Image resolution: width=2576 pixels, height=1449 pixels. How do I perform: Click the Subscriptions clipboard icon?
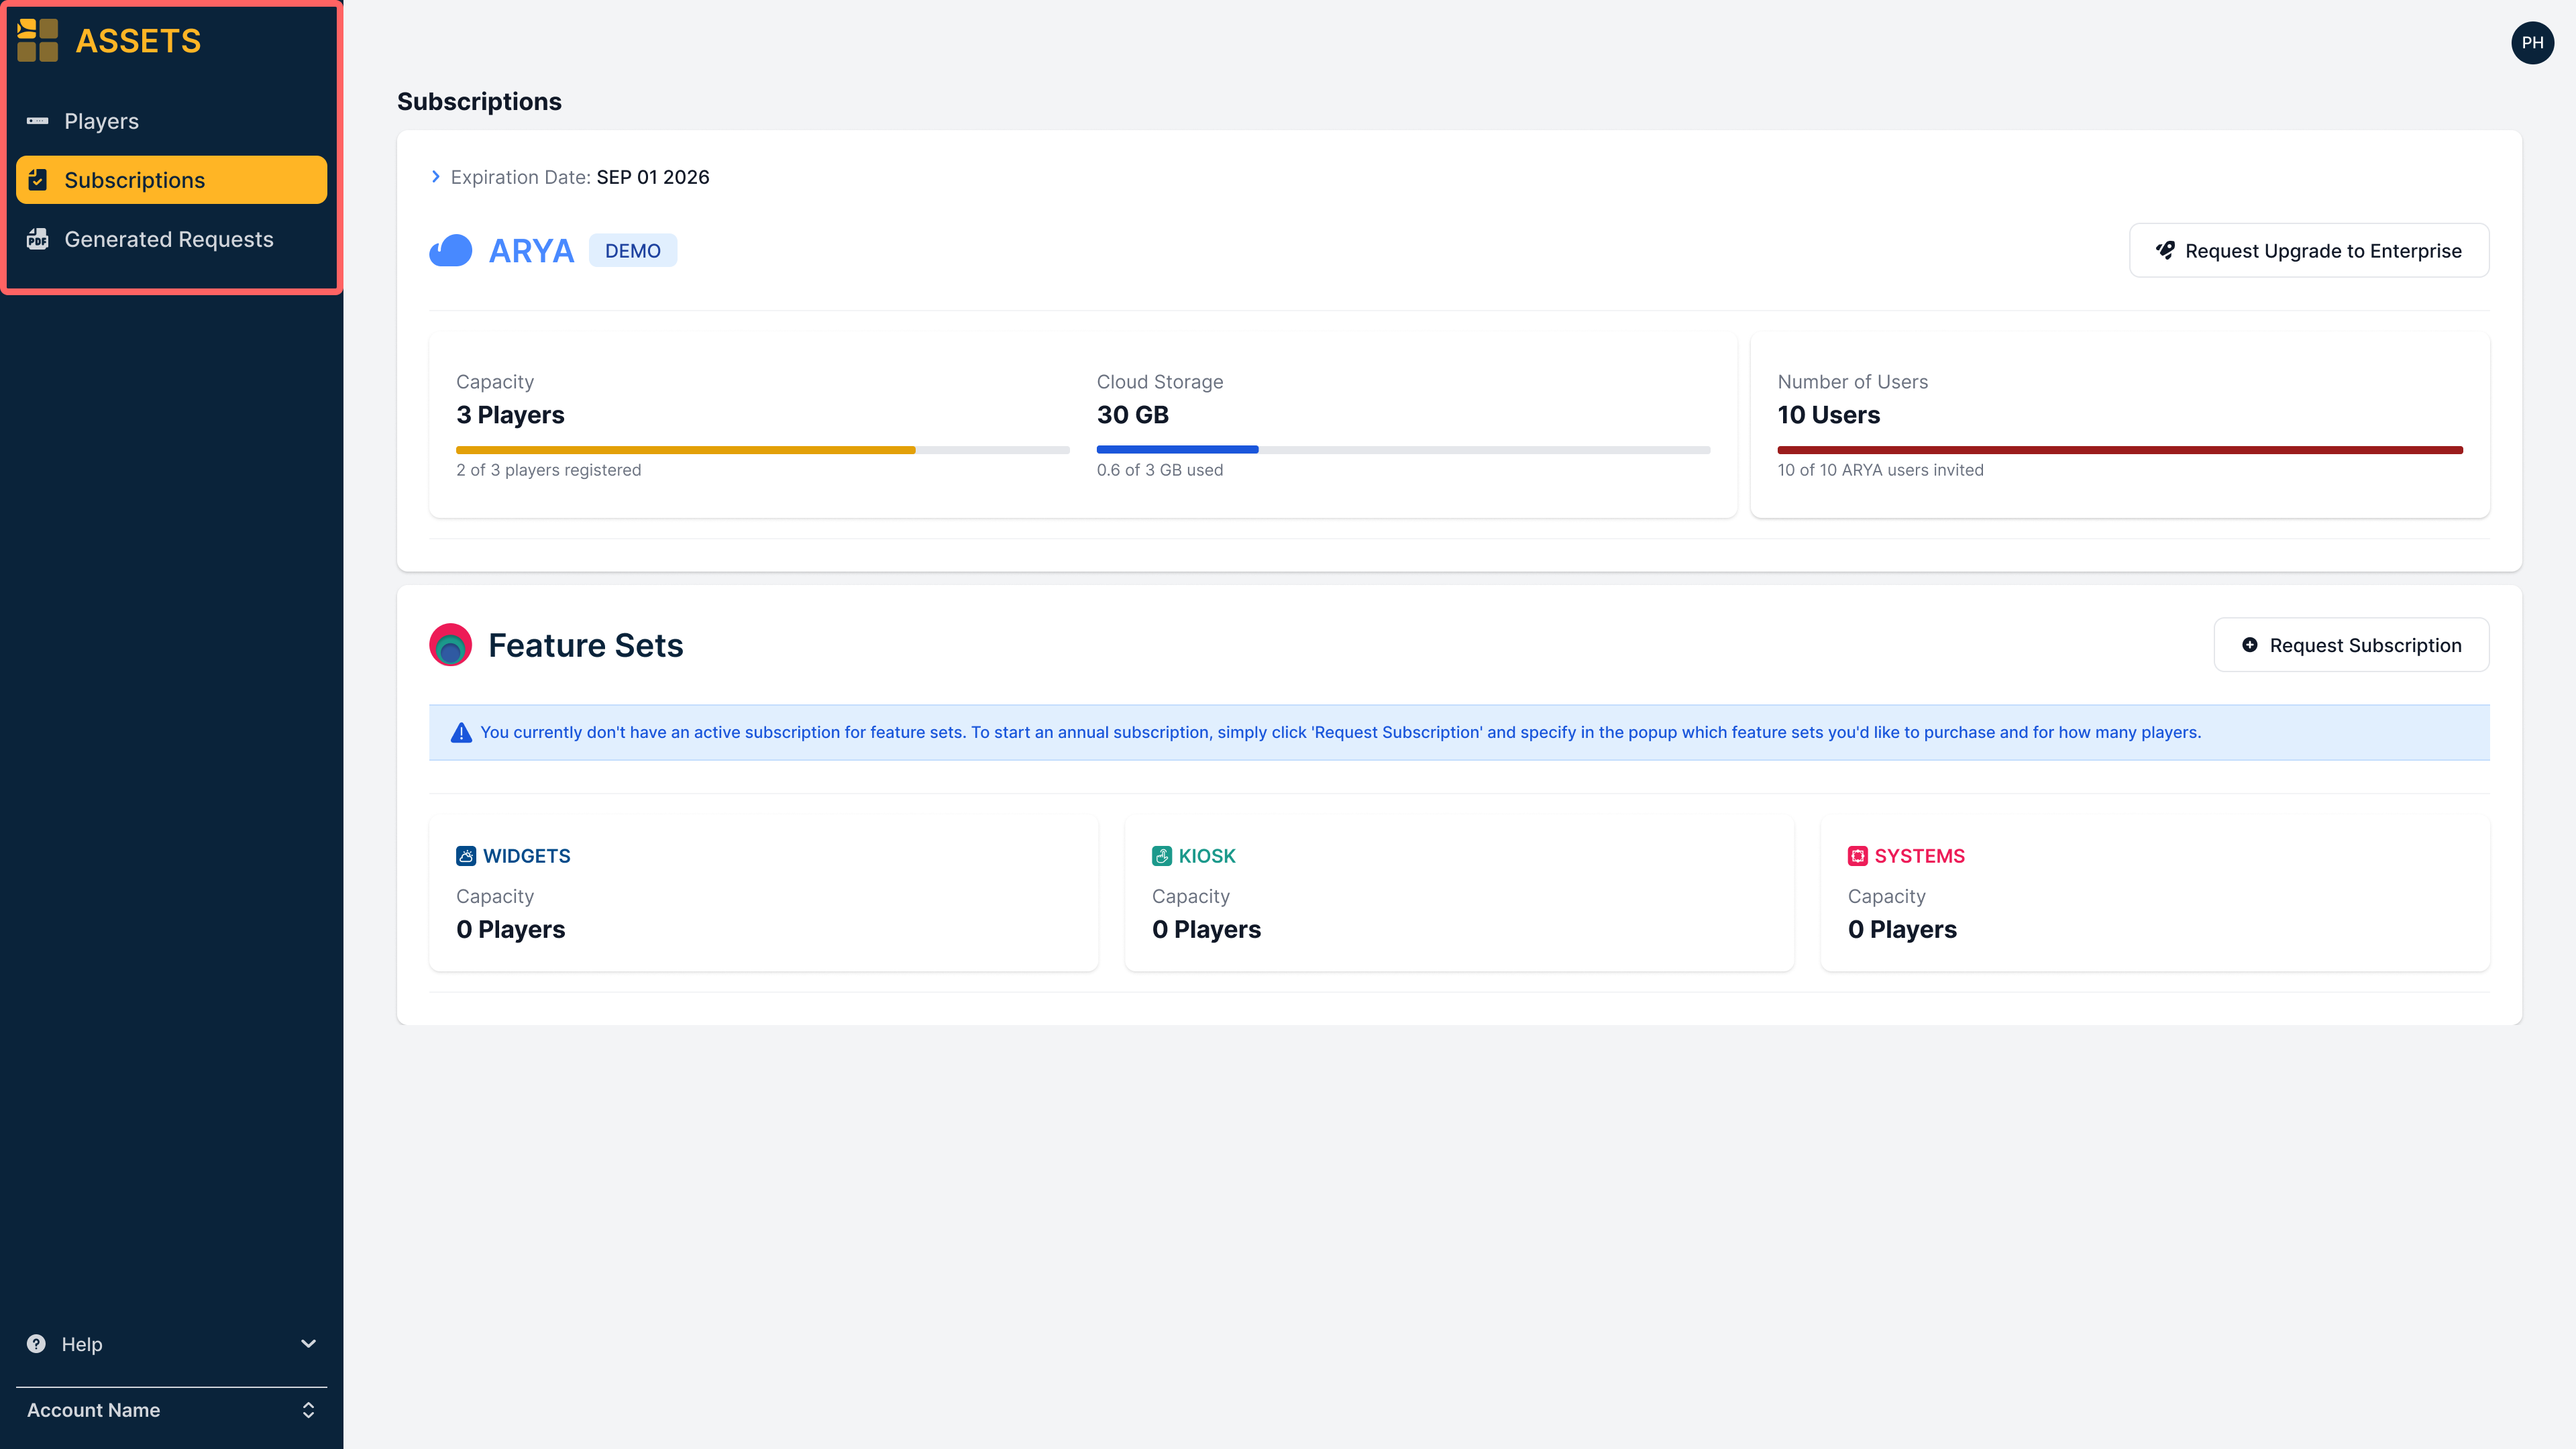[x=38, y=180]
